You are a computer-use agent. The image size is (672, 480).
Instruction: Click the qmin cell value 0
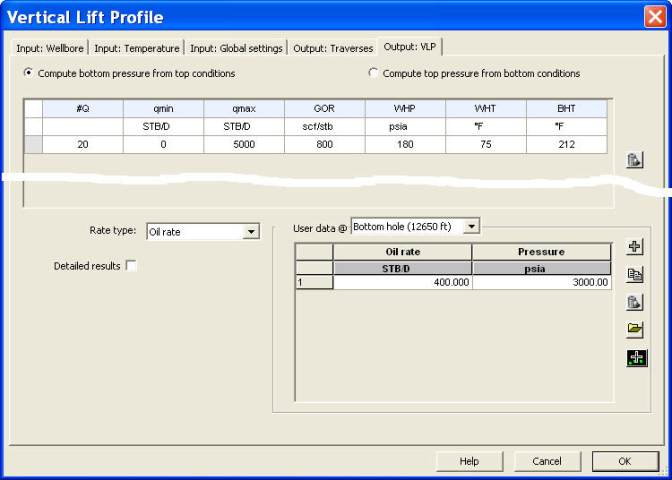point(163,144)
